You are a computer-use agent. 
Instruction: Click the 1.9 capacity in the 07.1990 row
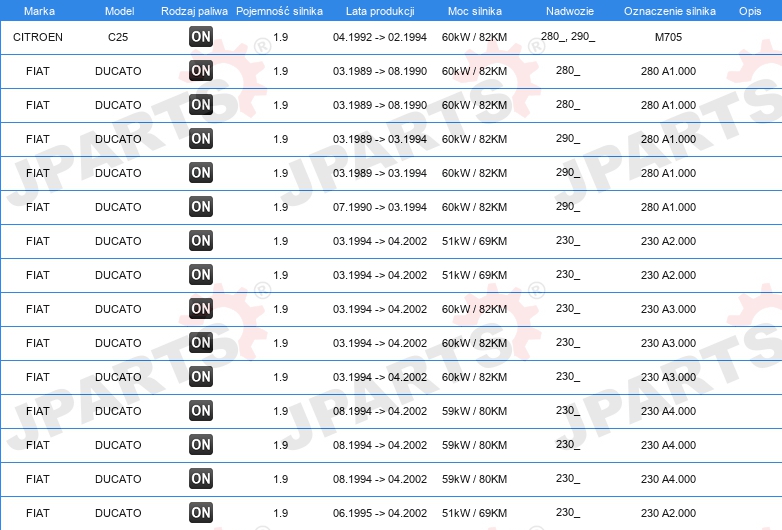[x=281, y=207]
